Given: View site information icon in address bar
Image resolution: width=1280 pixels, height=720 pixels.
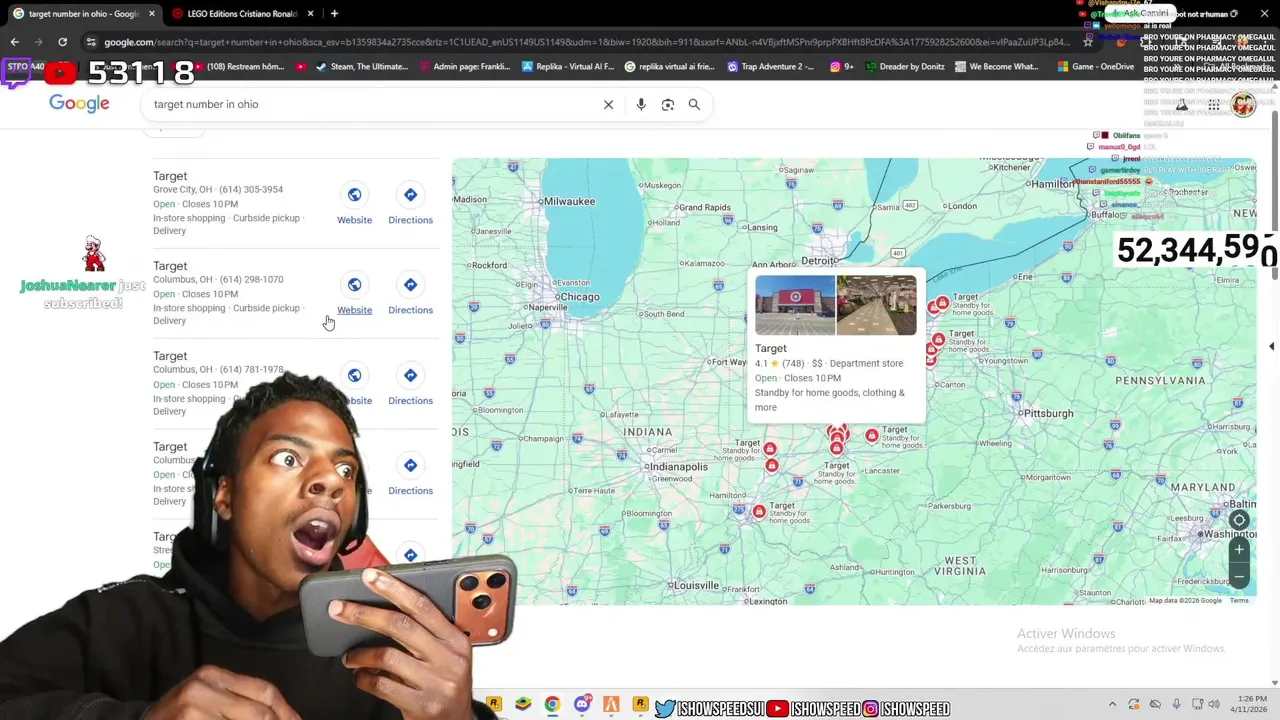Looking at the screenshot, I should click(91, 42).
